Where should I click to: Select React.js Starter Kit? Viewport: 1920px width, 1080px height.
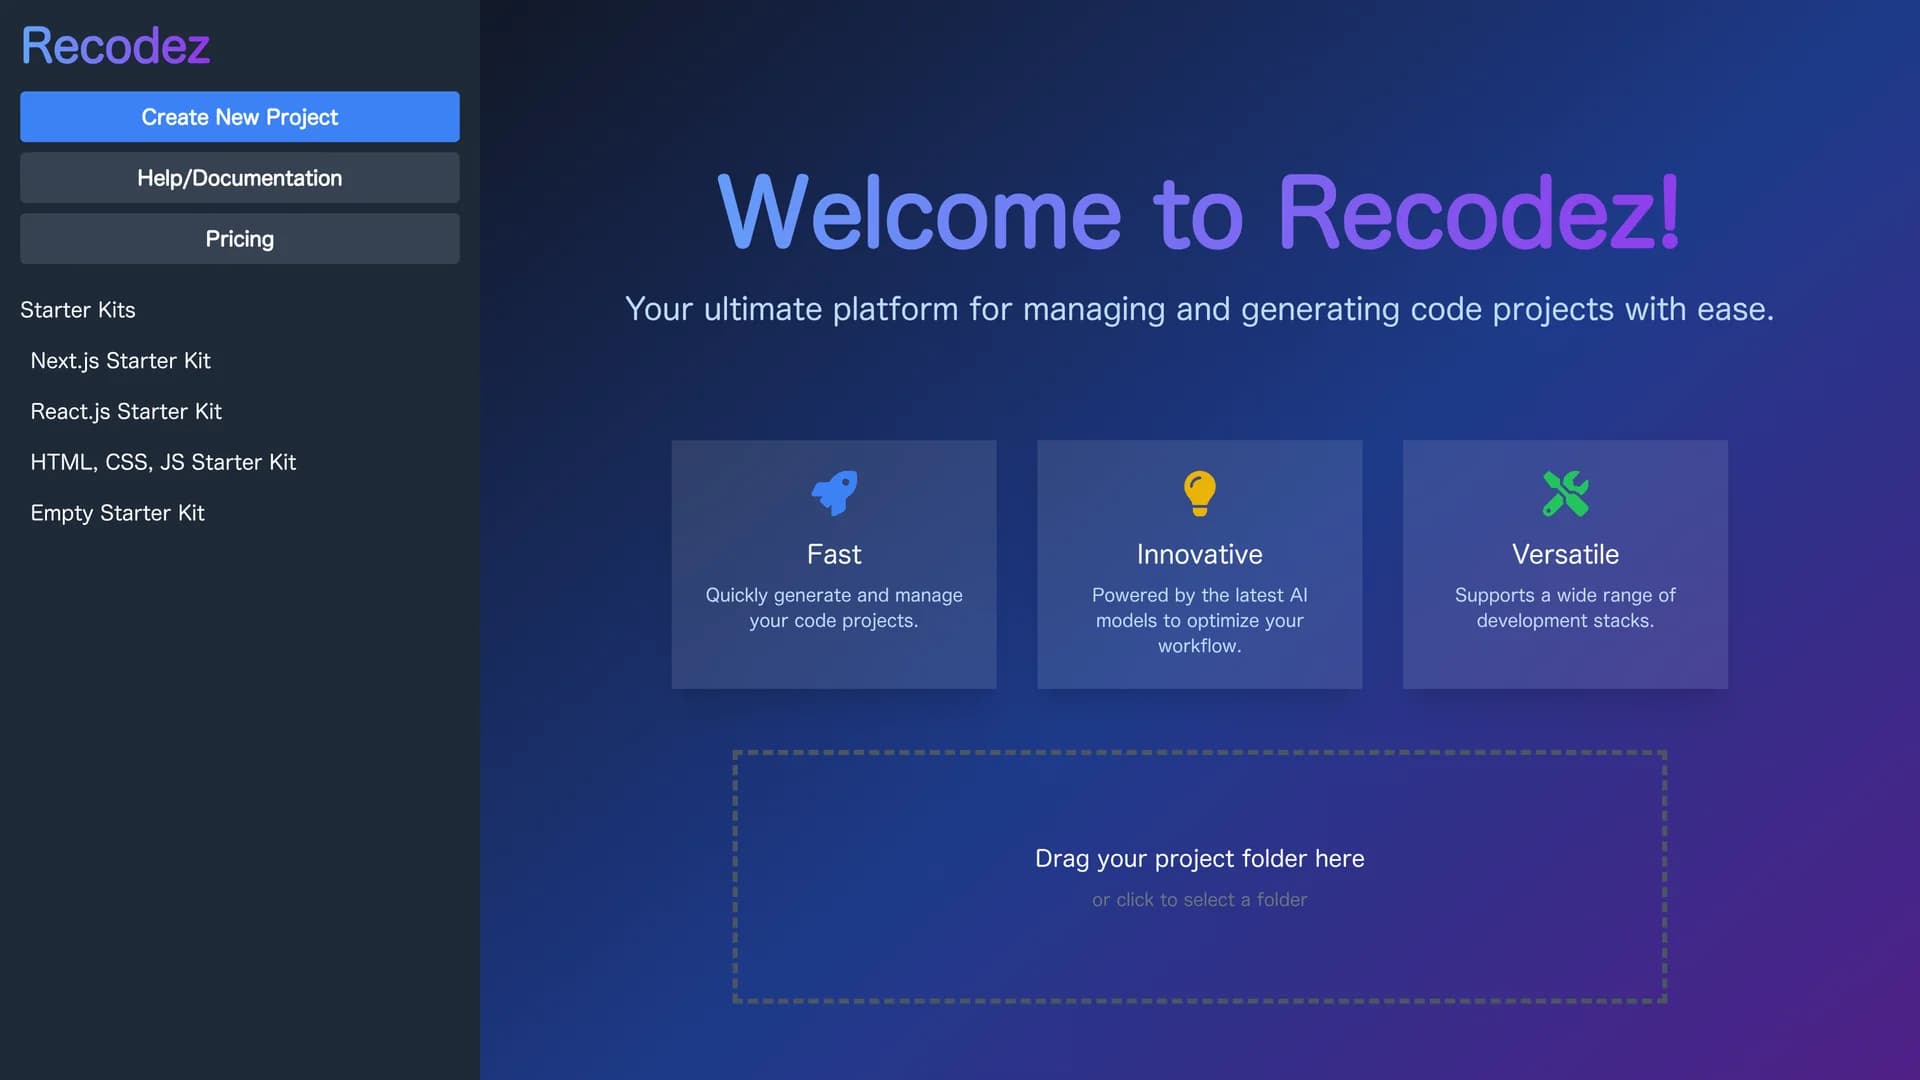pos(126,412)
